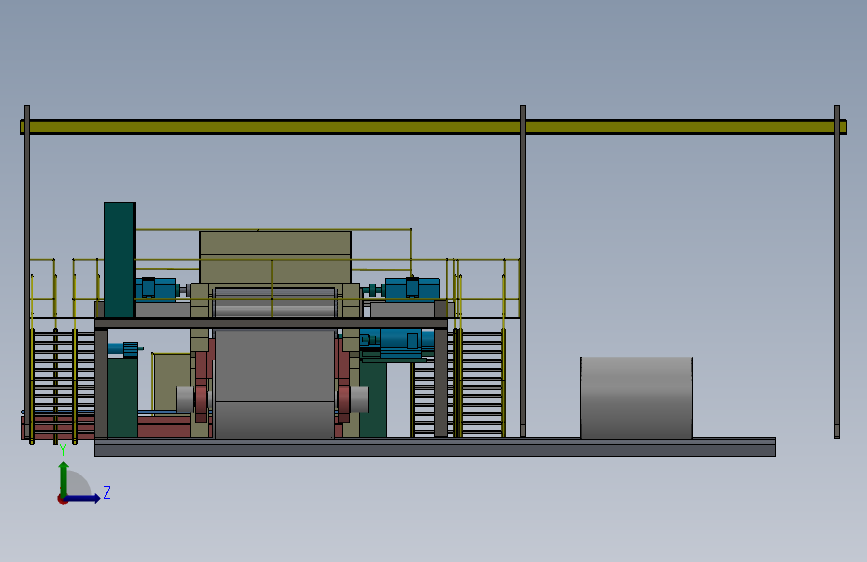Select the large gray central drum body
The image size is (867, 562).
pyautogui.click(x=275, y=384)
